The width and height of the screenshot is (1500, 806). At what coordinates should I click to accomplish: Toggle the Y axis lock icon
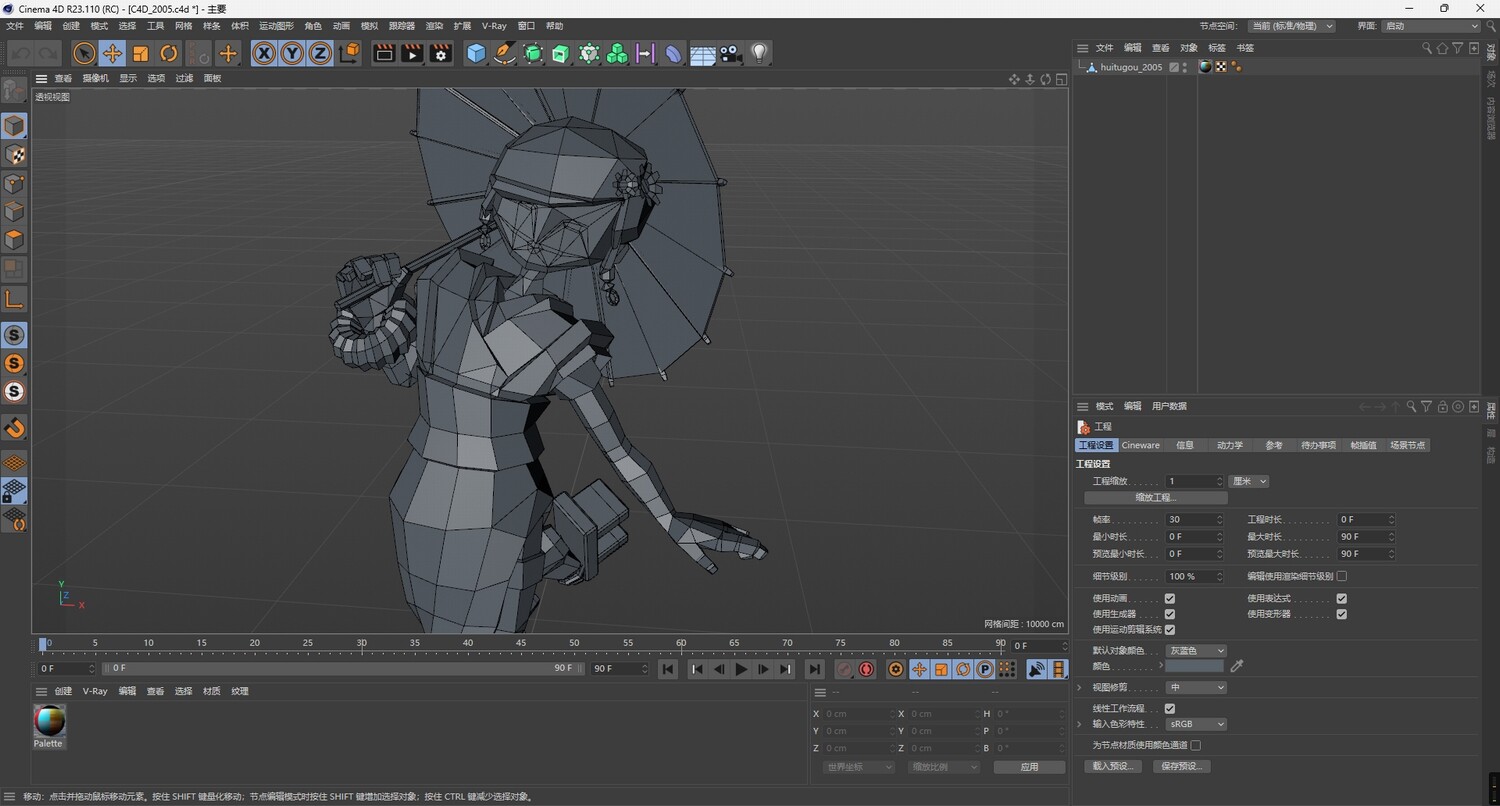click(292, 54)
